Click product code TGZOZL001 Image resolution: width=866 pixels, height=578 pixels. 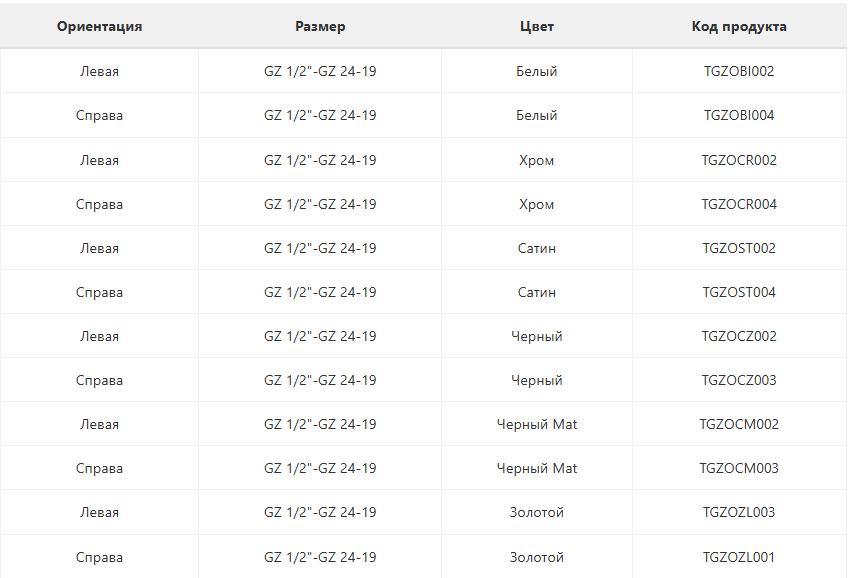739,557
